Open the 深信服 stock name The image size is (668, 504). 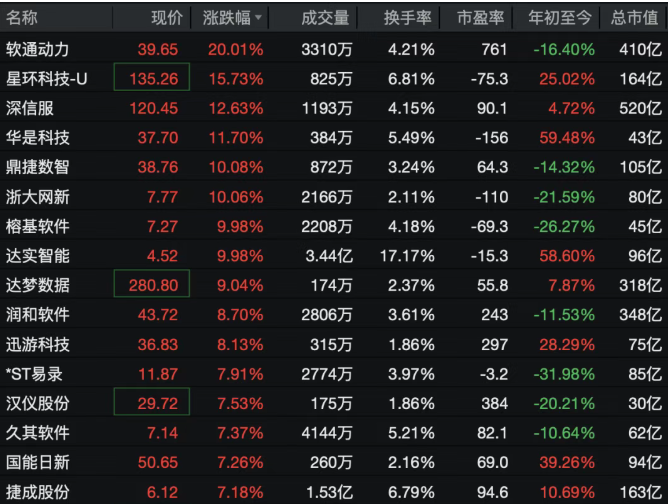[x=30, y=108]
